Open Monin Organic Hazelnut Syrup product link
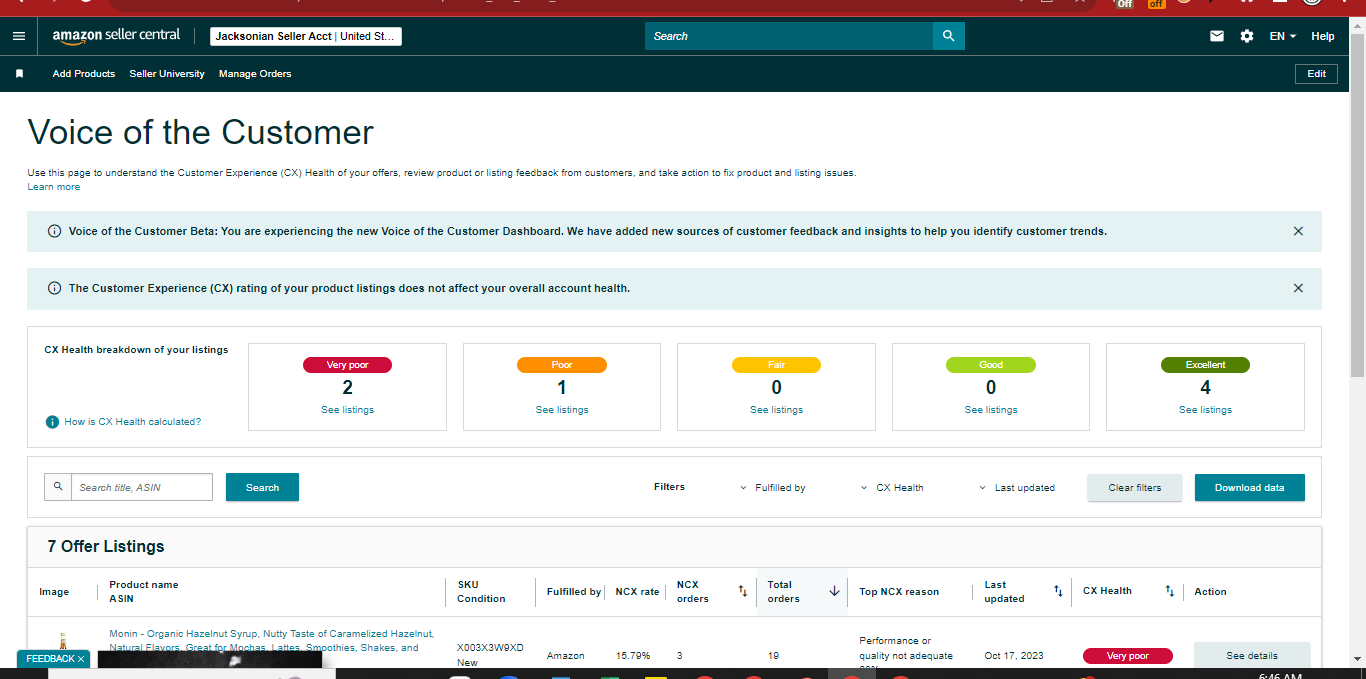This screenshot has height=679, width=1366. tap(271, 640)
